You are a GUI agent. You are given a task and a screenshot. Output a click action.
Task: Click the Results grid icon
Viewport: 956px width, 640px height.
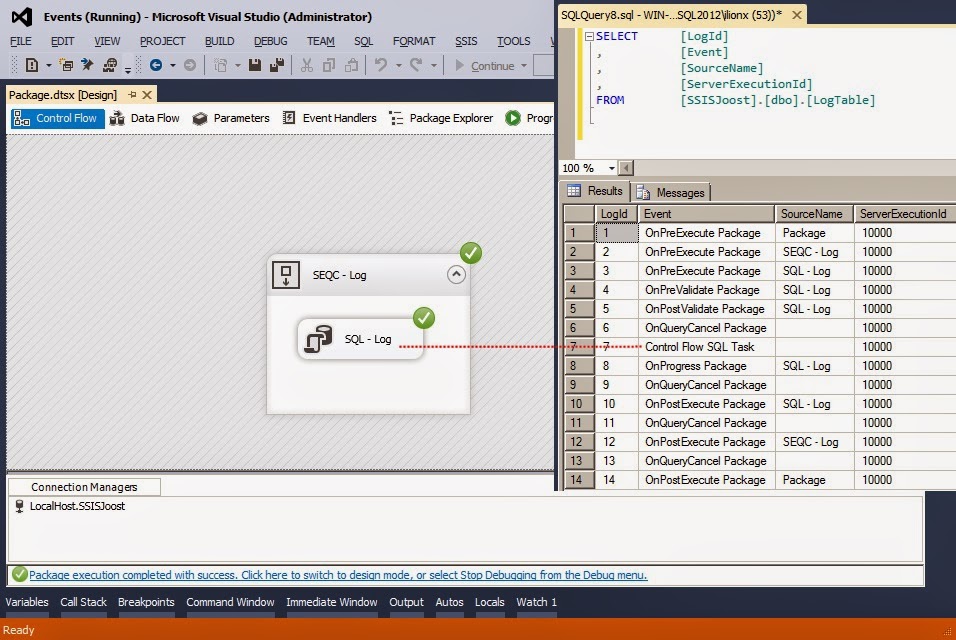574,191
